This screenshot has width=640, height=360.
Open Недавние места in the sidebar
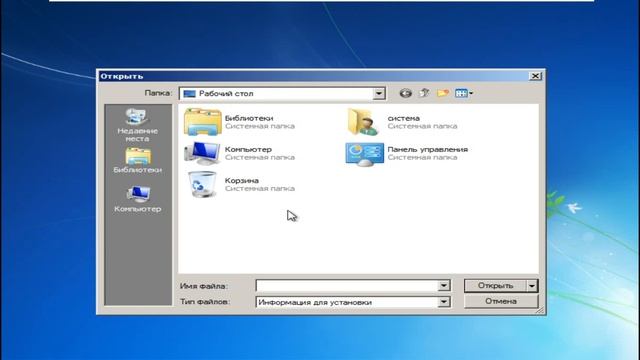(x=137, y=125)
